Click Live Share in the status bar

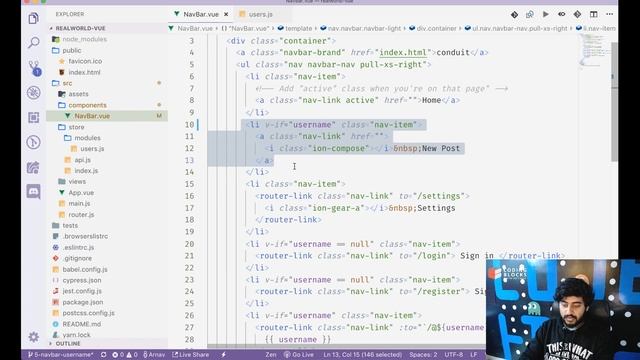[190, 355]
